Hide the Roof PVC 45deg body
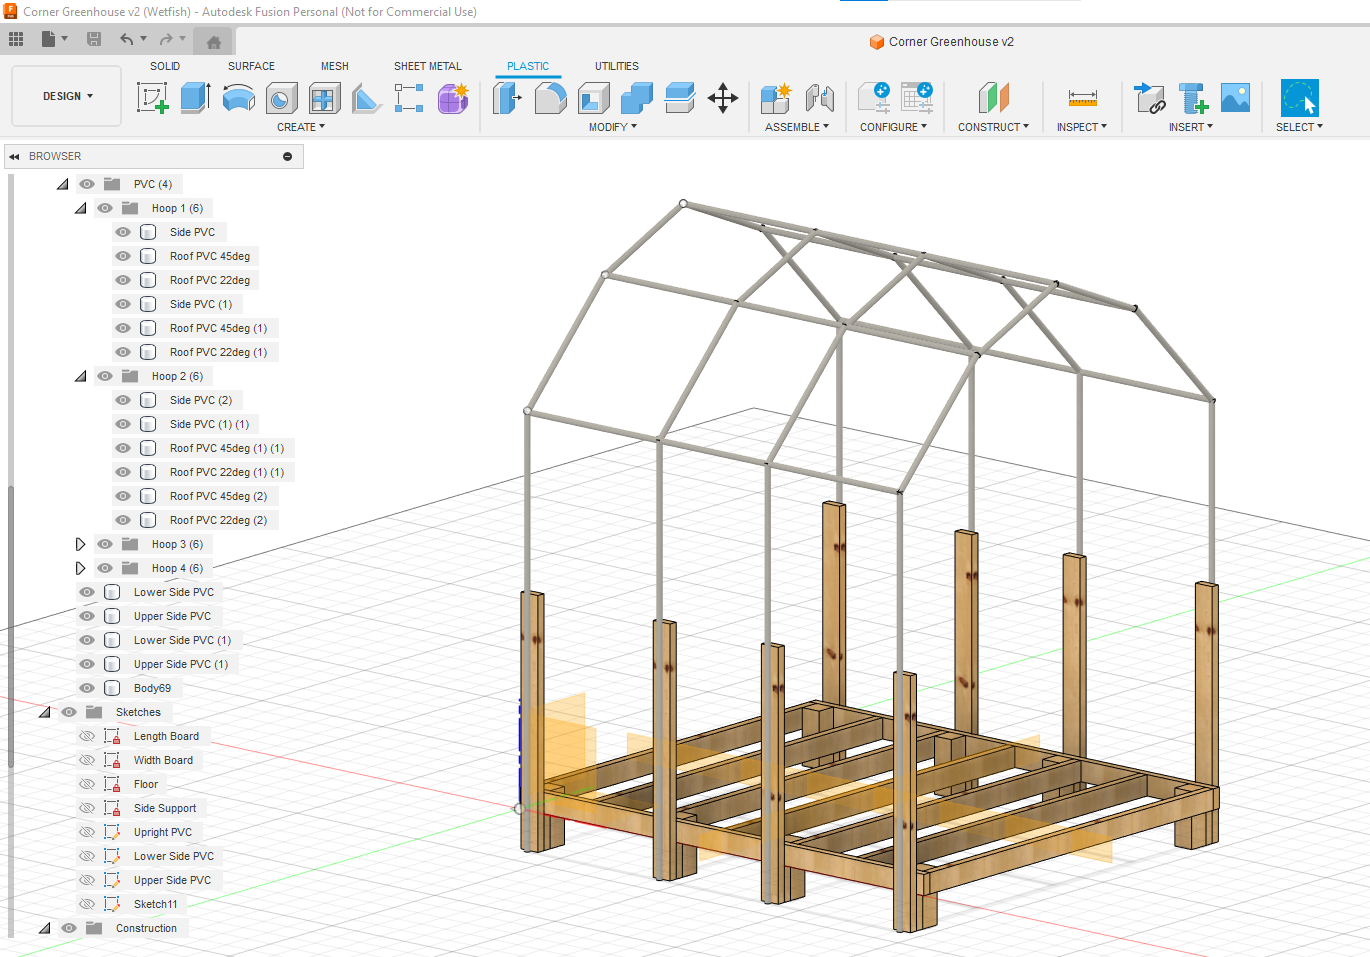 pyautogui.click(x=123, y=256)
